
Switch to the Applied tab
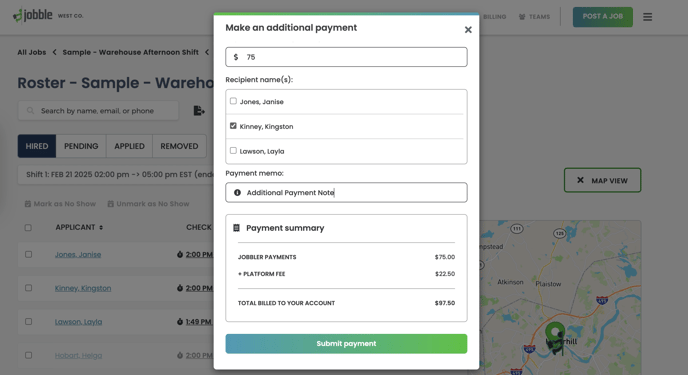coord(129,146)
